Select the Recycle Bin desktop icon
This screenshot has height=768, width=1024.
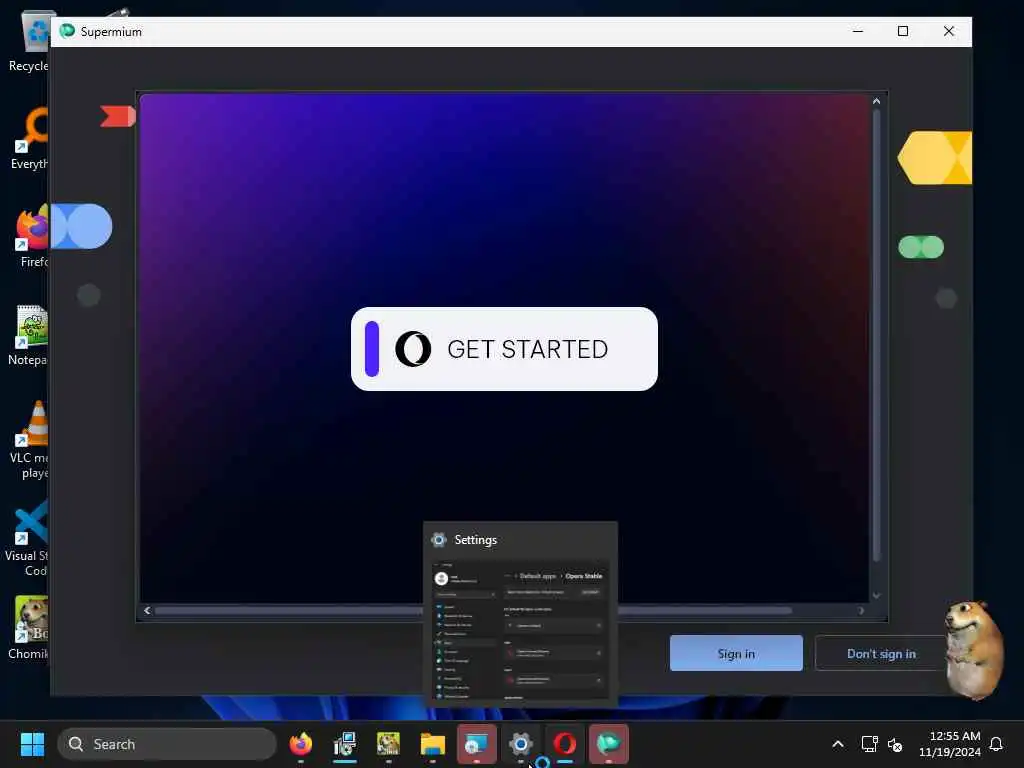(x=29, y=40)
